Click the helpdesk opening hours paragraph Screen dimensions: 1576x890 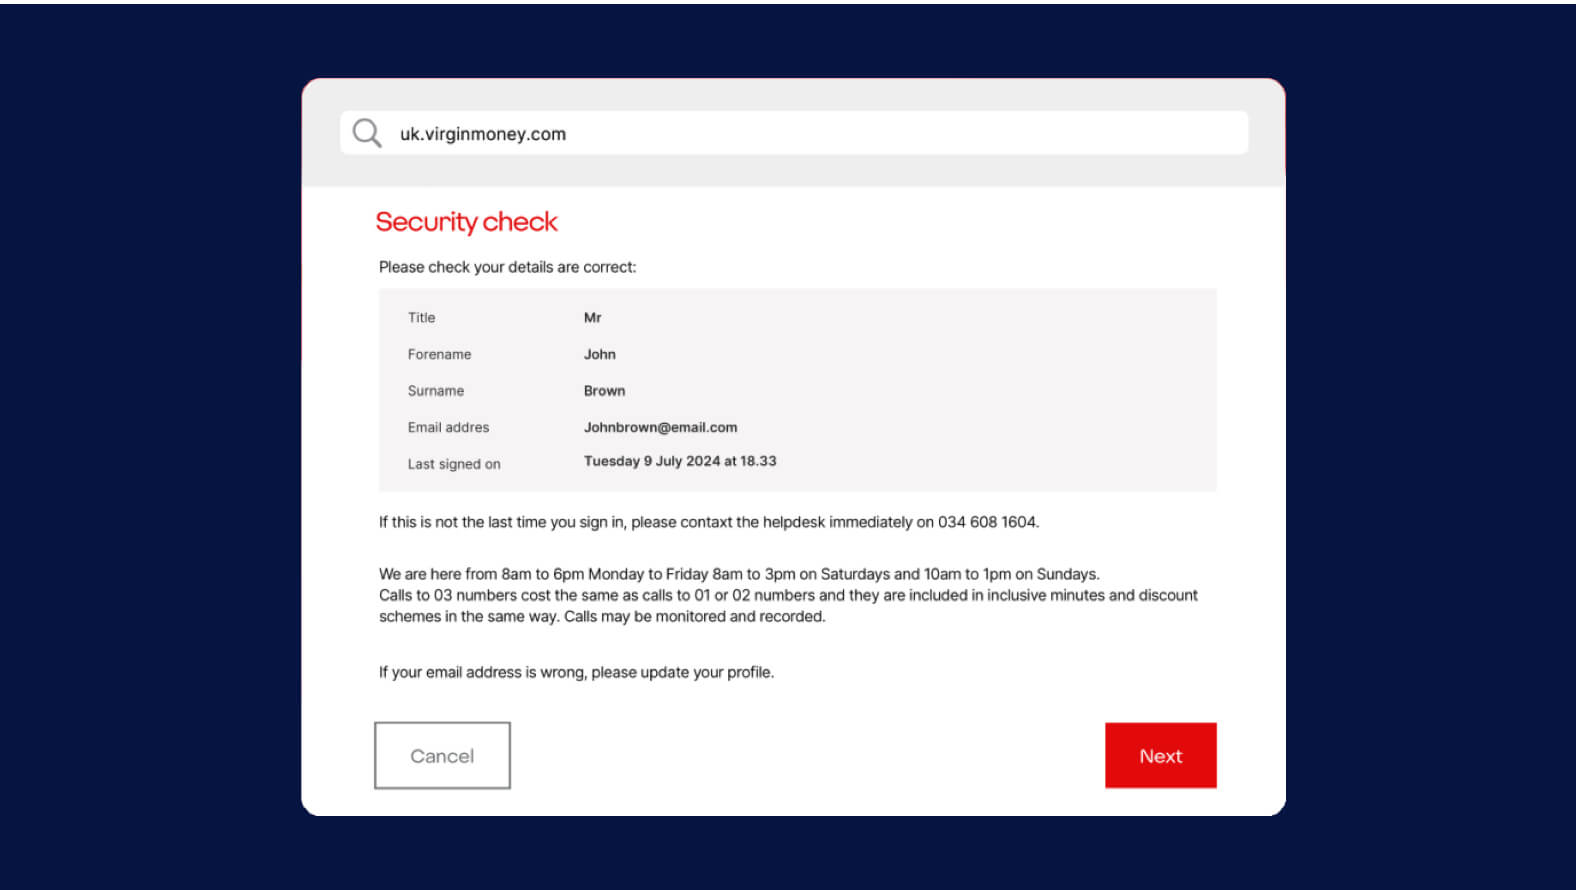tap(738, 574)
